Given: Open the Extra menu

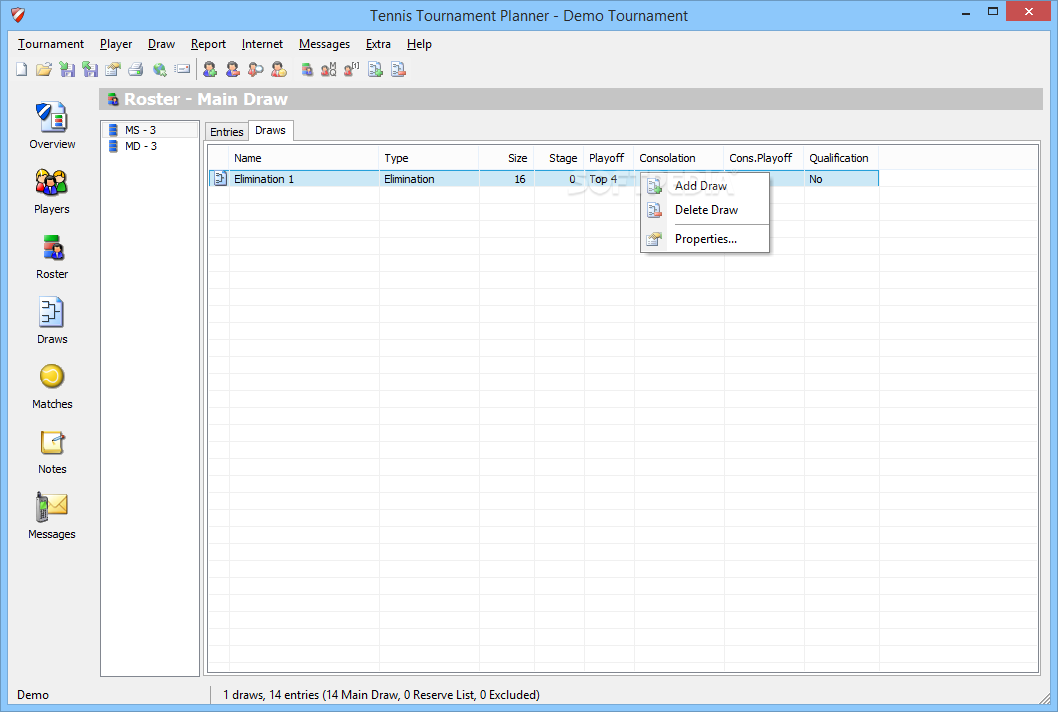Looking at the screenshot, I should coord(379,44).
